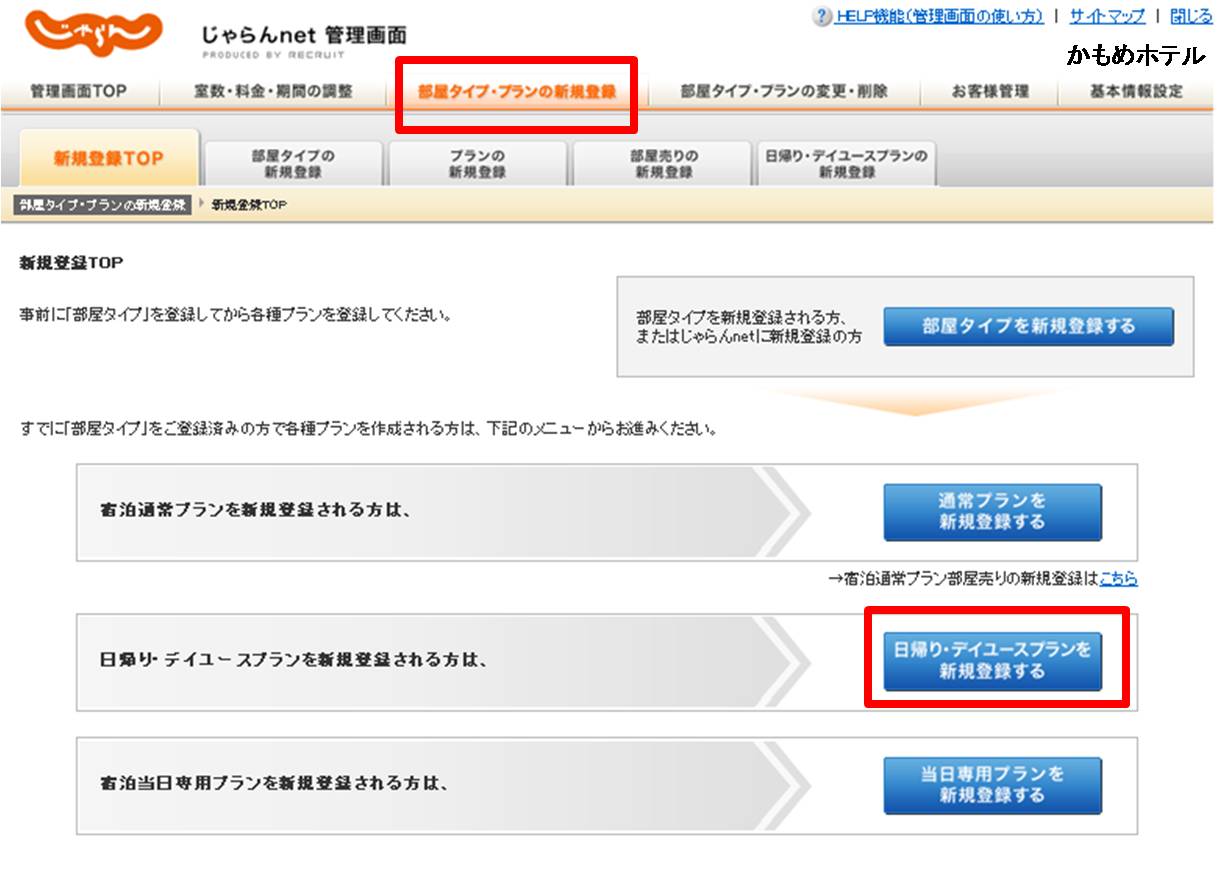Go to 管理画面TOP menu
Screen dimensions: 1223x883
(x=79, y=91)
